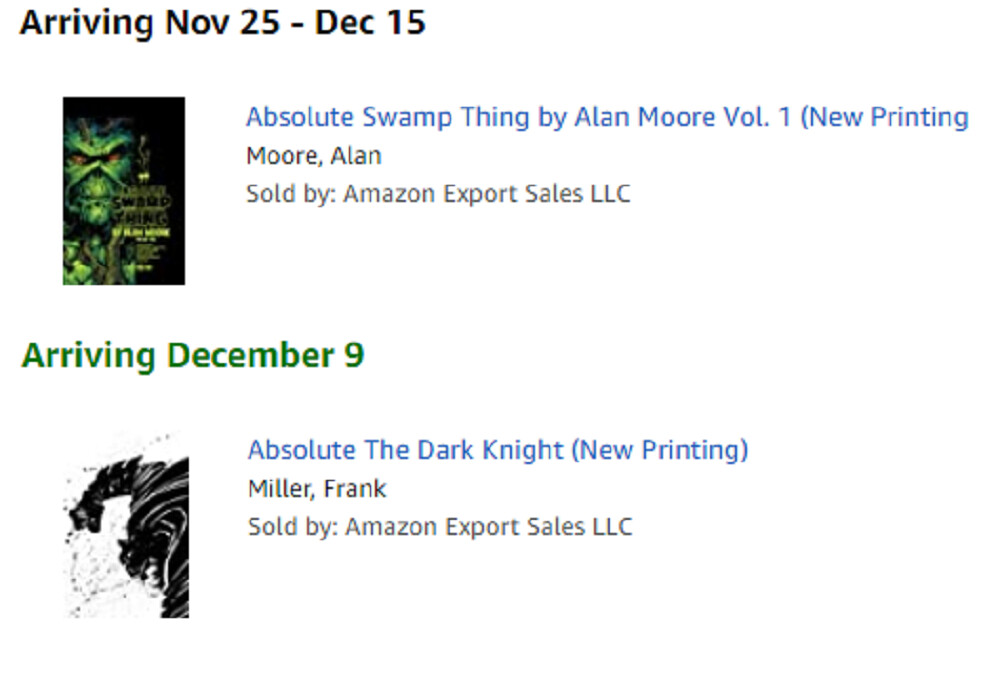Click the Dark Knight book cover thumbnail

(x=125, y=524)
